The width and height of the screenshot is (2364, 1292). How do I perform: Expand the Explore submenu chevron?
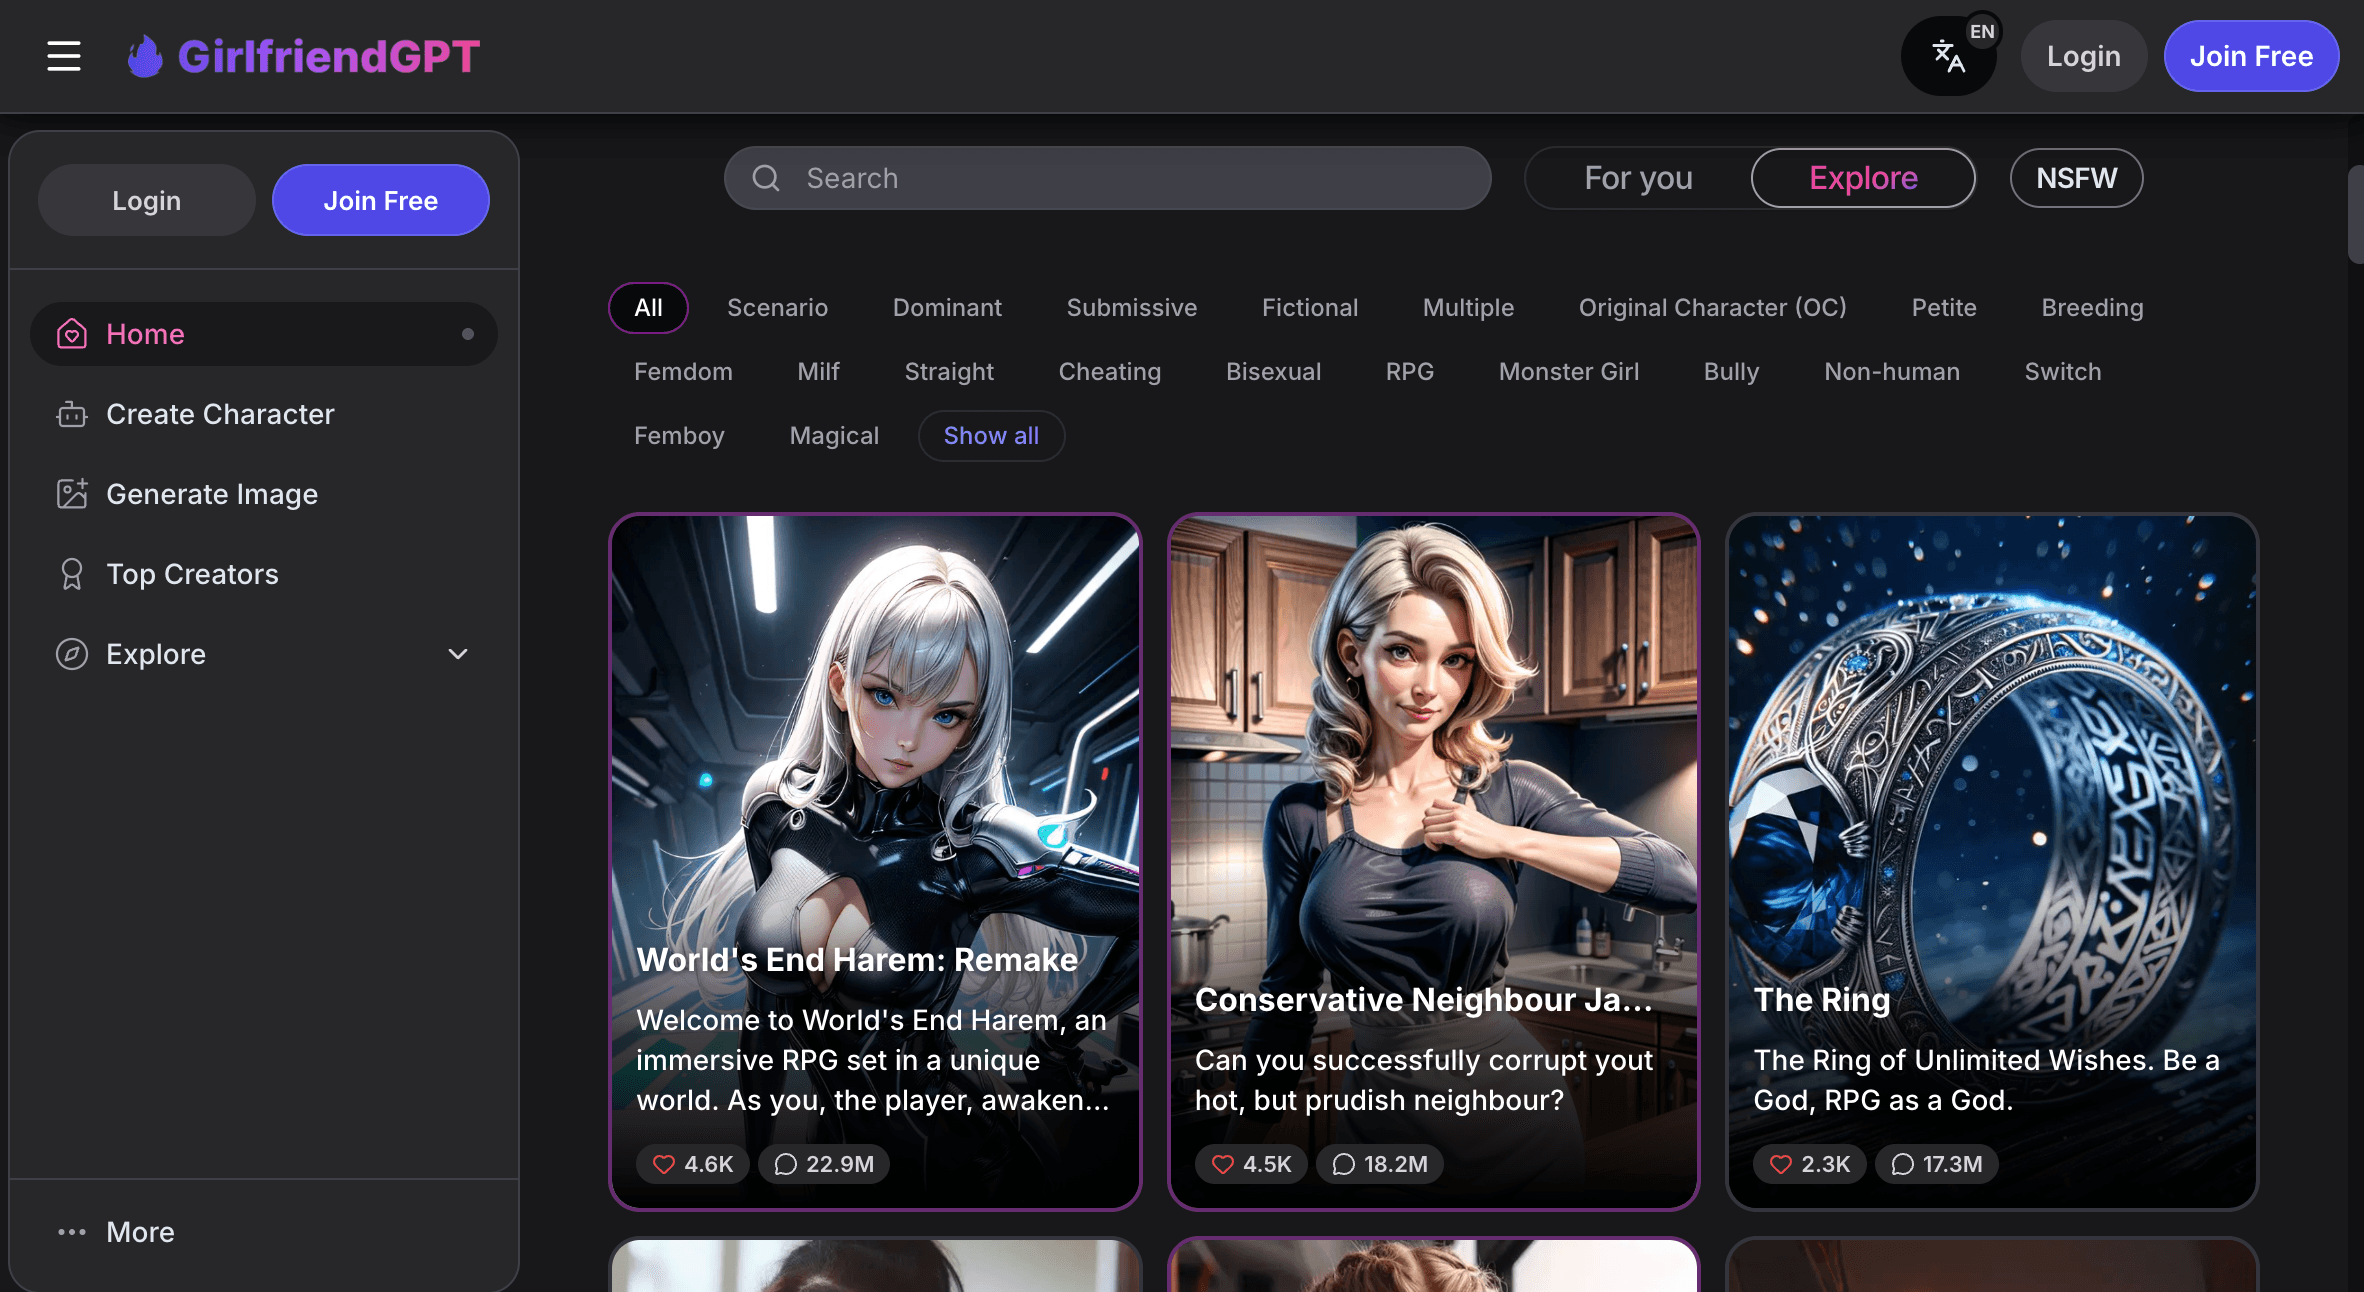[458, 654]
